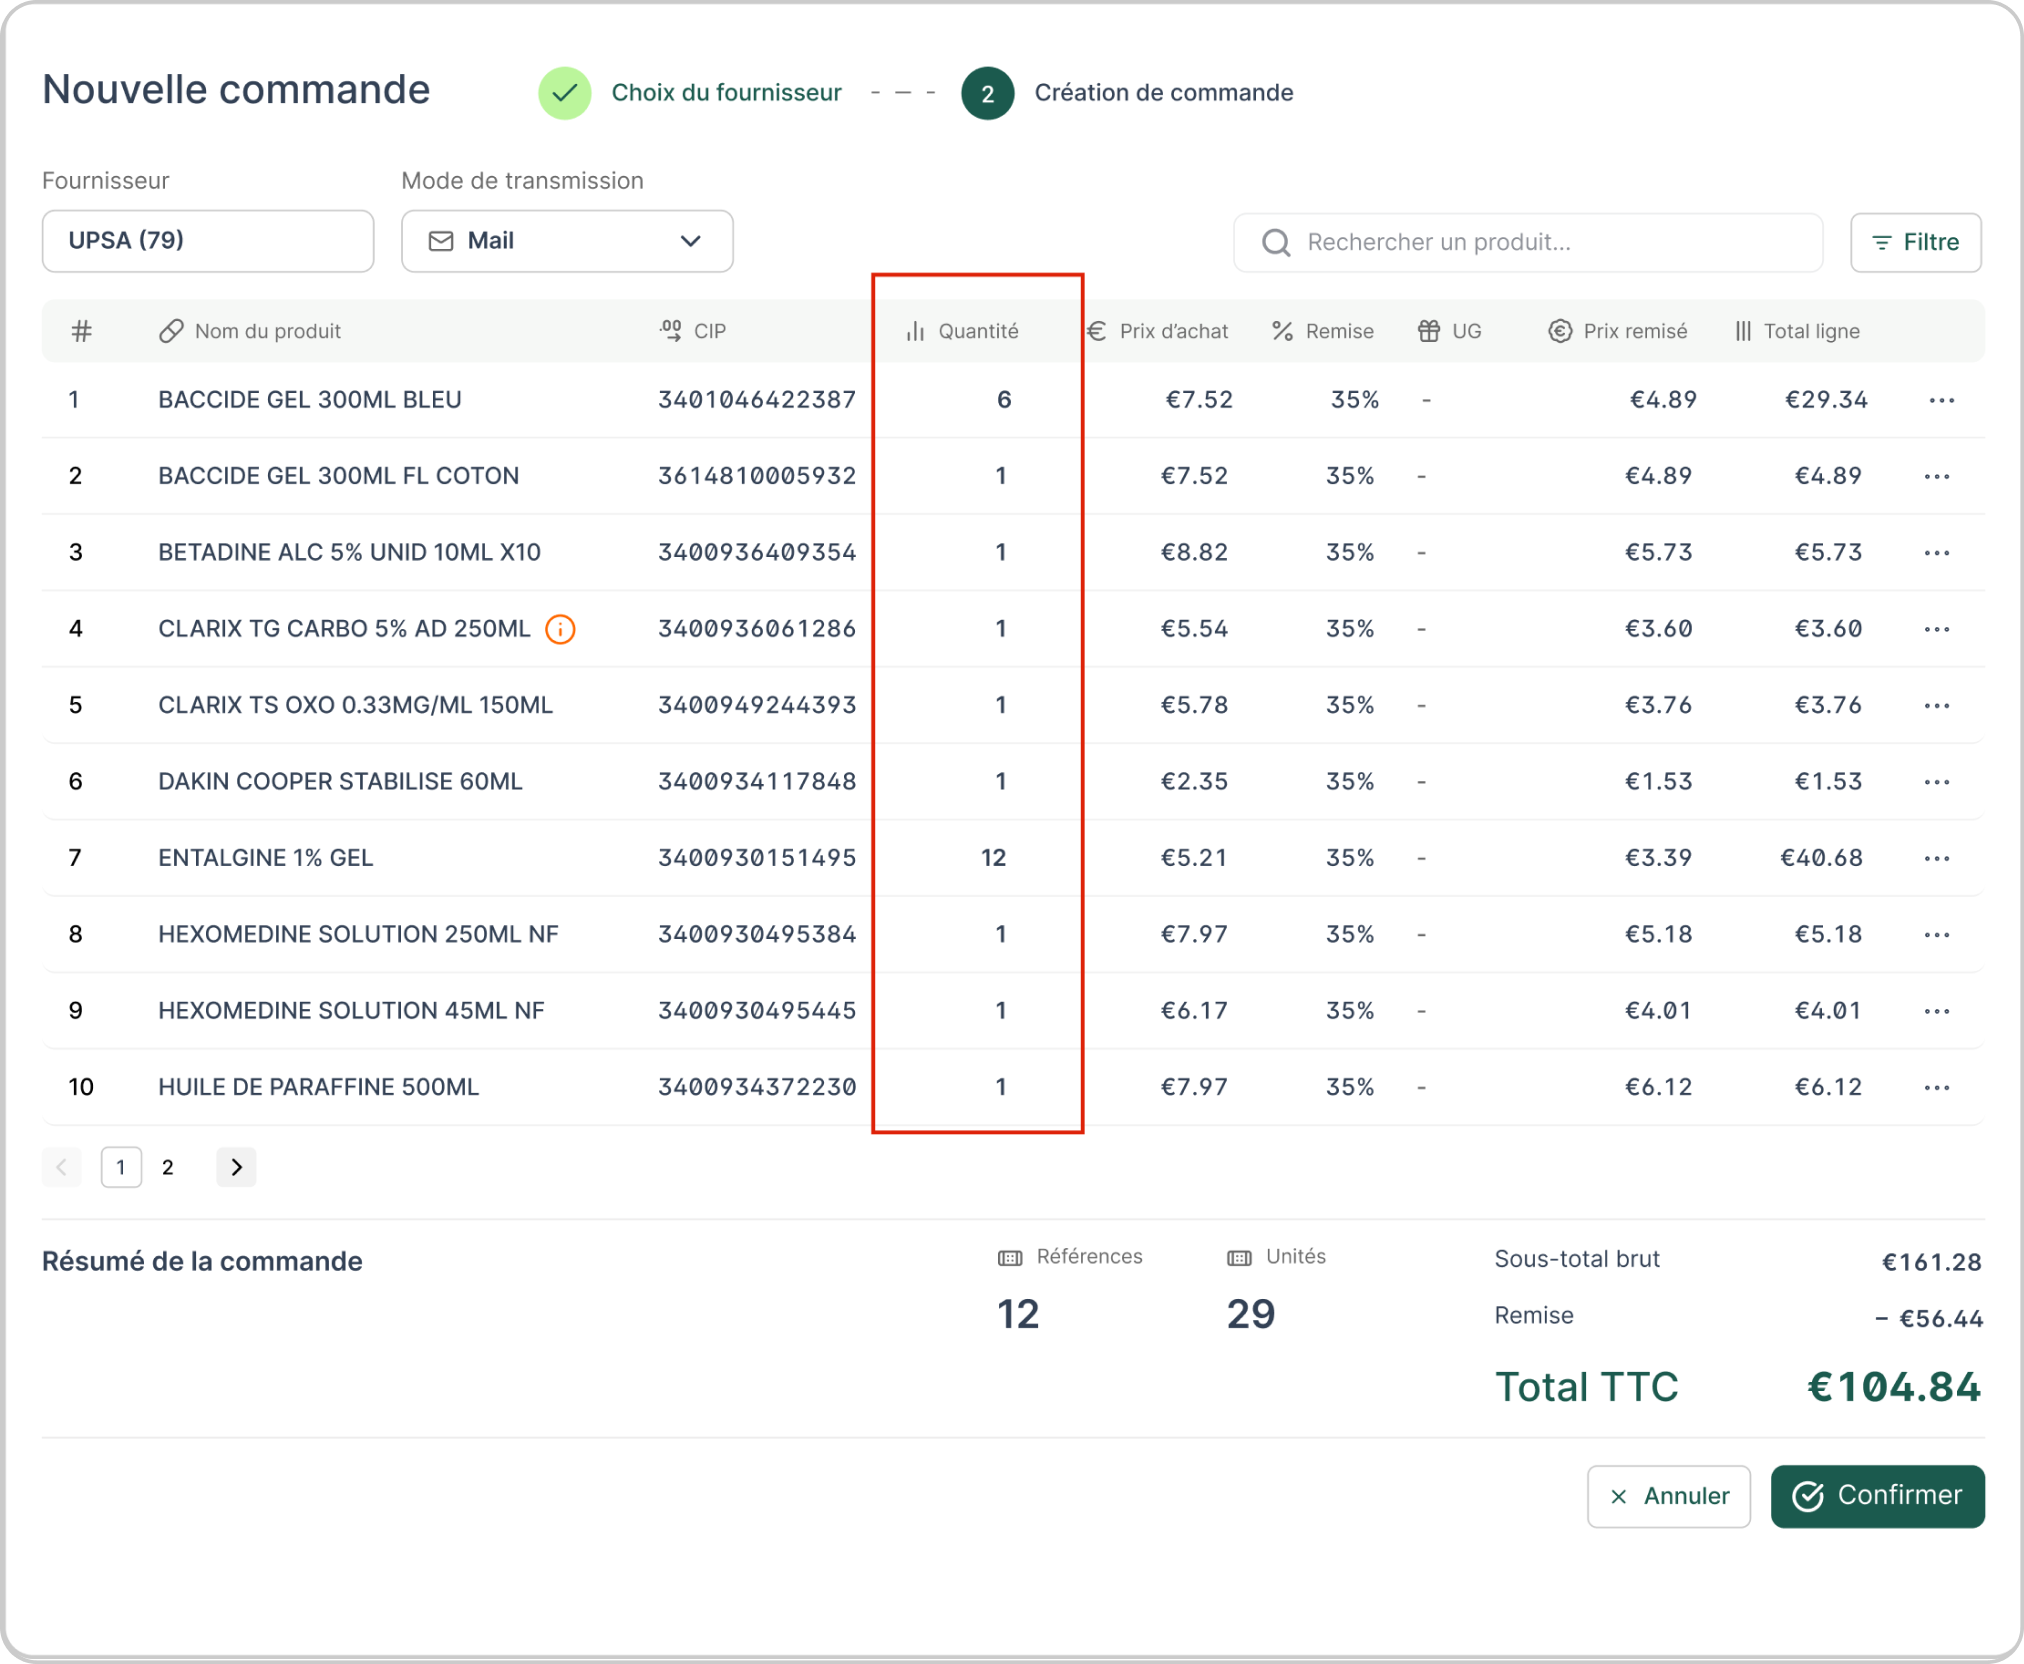Click the next page arrow

[236, 1167]
